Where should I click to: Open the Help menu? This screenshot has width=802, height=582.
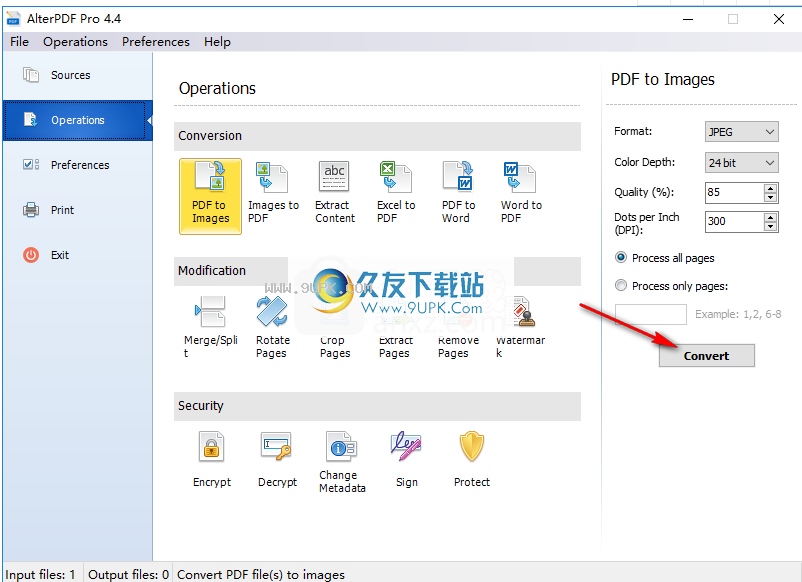[x=217, y=42]
